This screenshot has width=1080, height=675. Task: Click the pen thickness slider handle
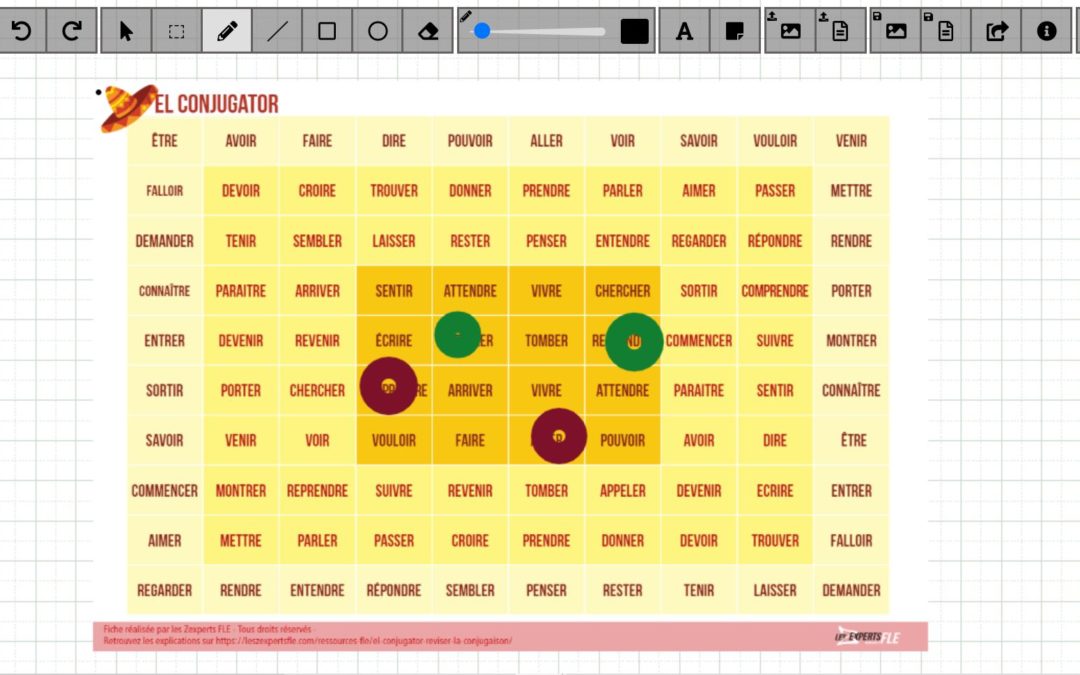click(482, 31)
